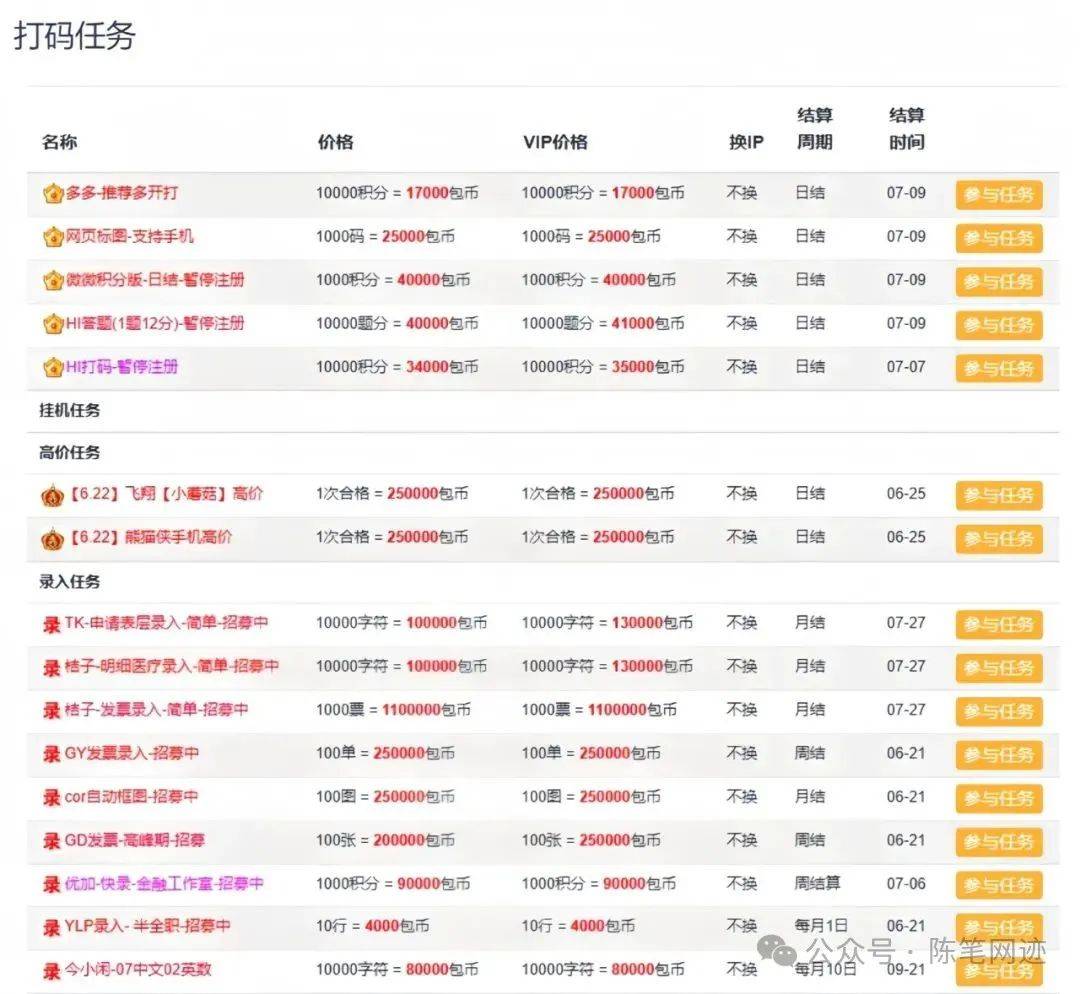Select the 录入任务 section heading
Image resolution: width=1080 pixels, height=994 pixels.
pyautogui.click(x=70, y=582)
